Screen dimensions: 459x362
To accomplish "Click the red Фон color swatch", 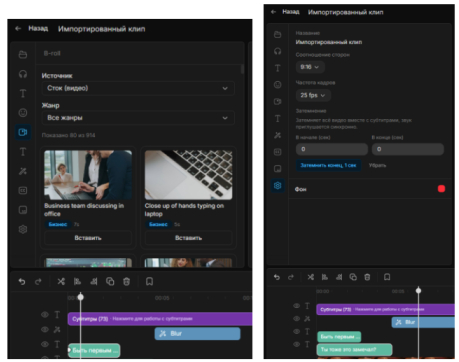I will pos(441,189).
